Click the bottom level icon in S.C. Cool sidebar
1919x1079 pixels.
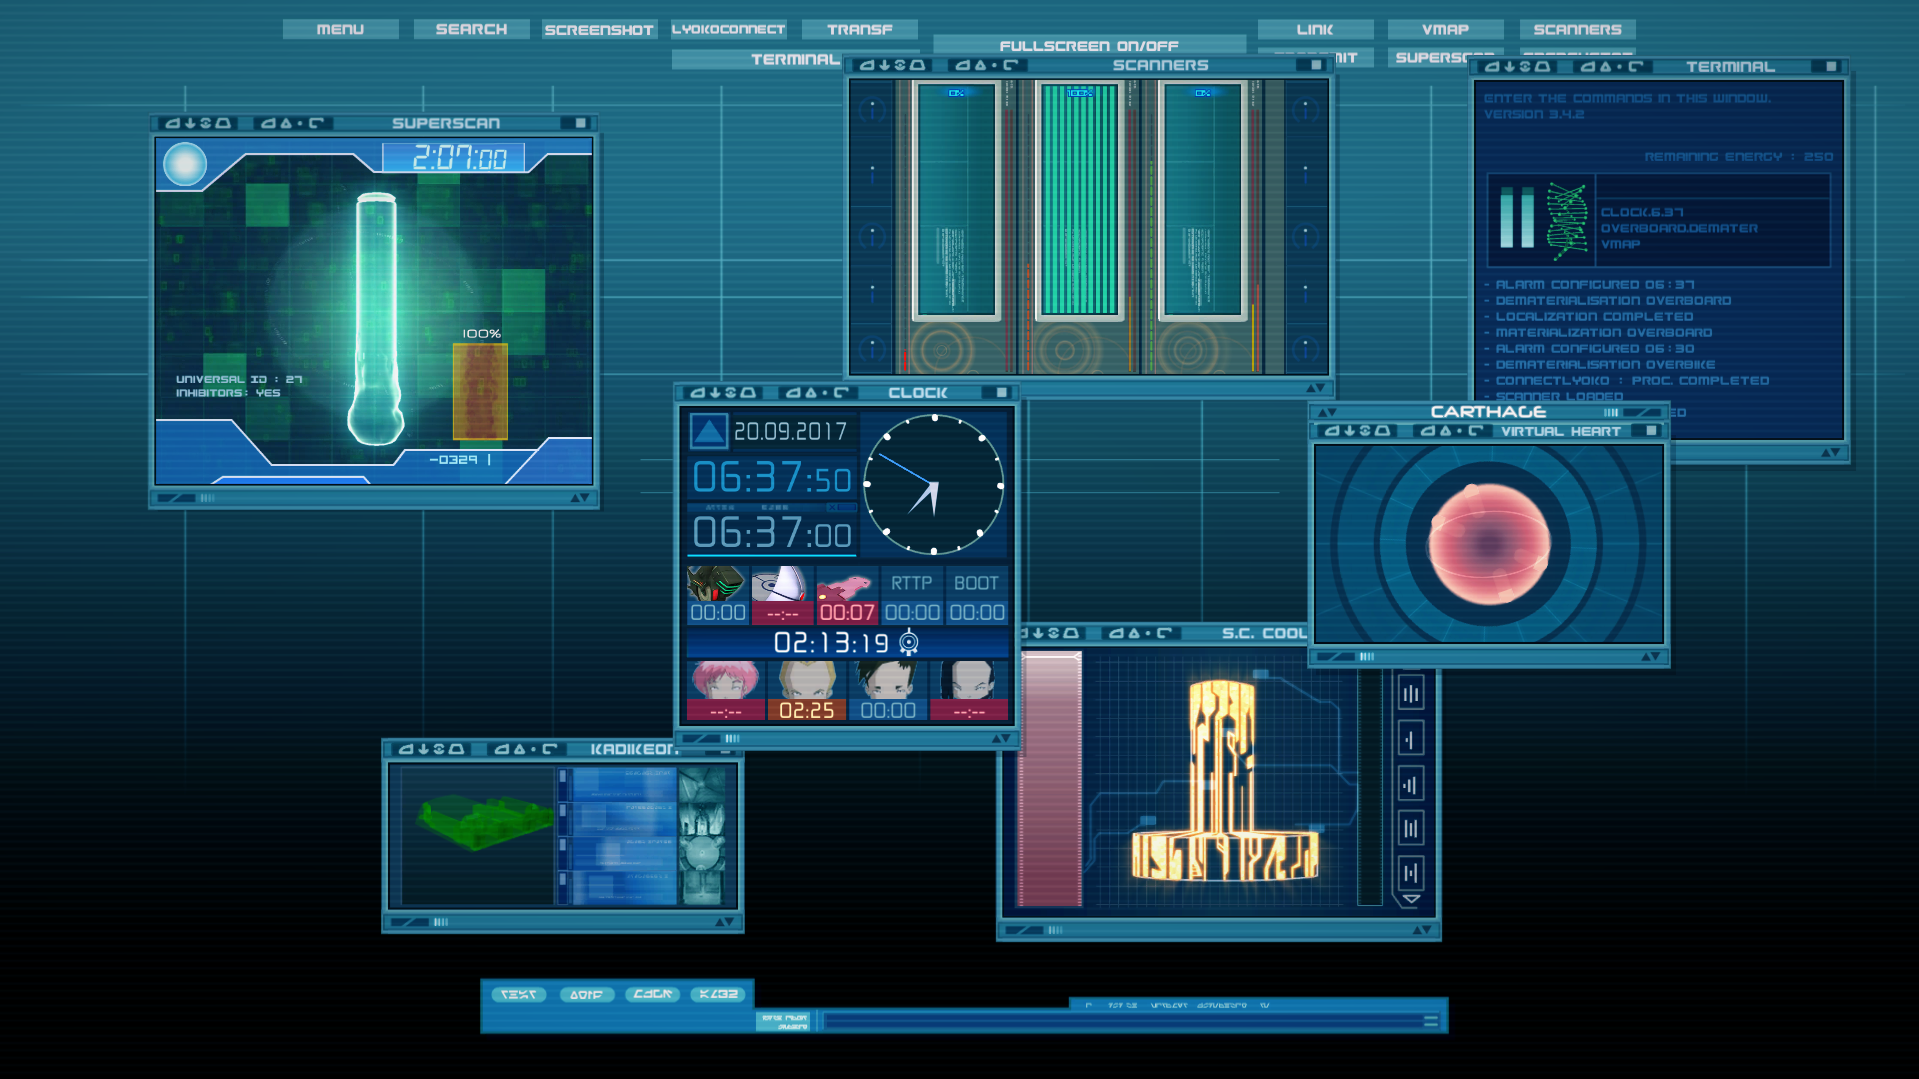pos(1411,873)
